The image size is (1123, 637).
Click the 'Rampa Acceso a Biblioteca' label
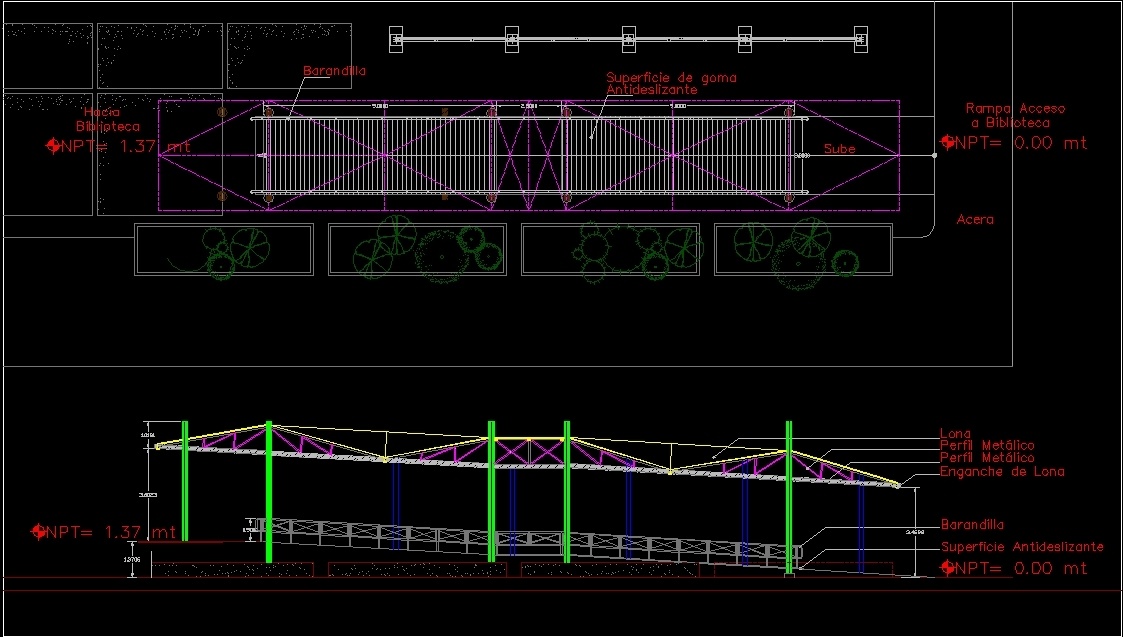tap(1014, 115)
